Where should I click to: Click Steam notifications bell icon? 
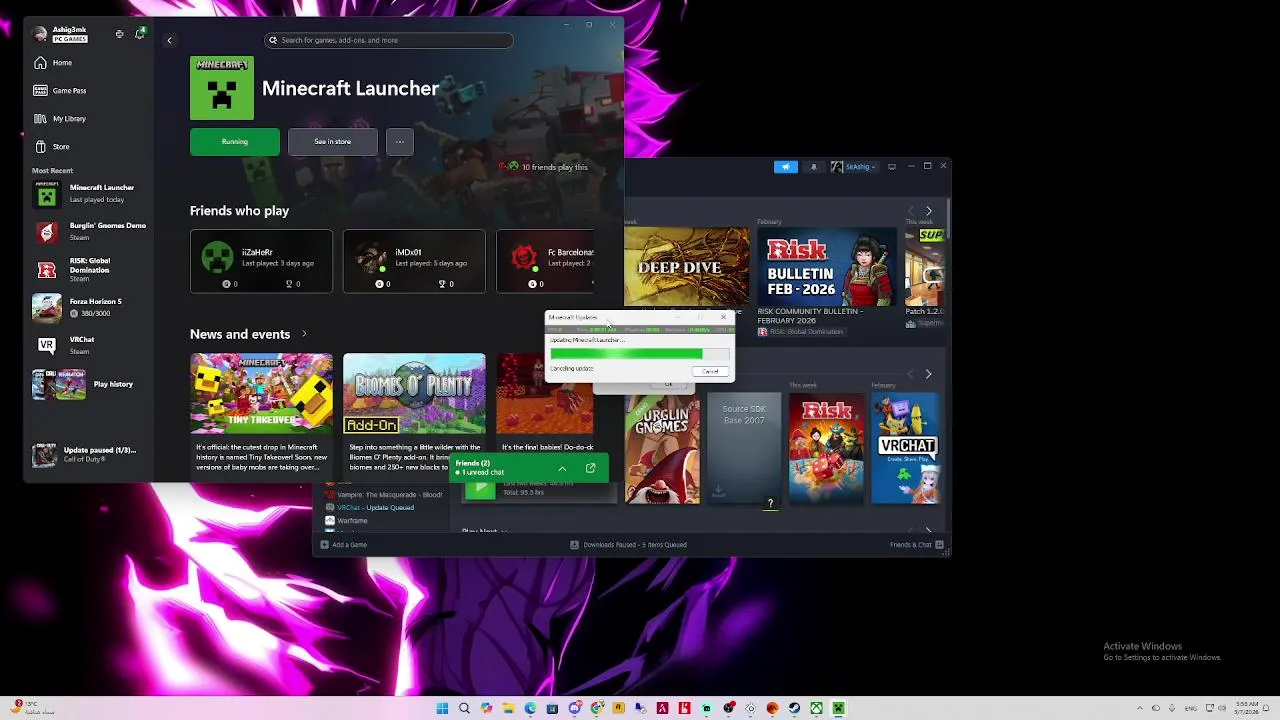click(x=813, y=167)
